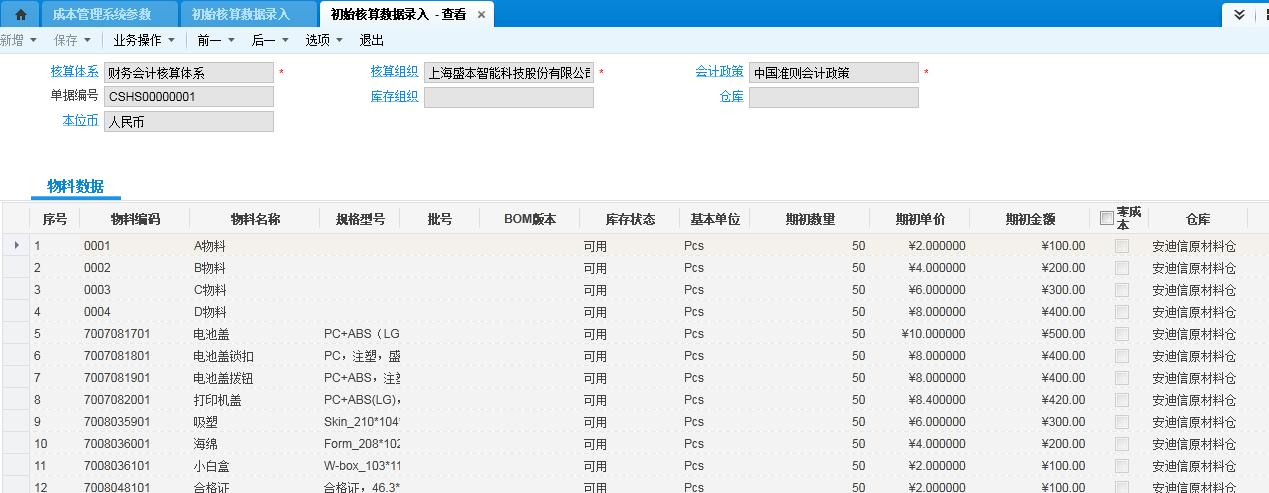Click the 会计政策 input field
Screen dimensions: 1269x493
(833, 73)
